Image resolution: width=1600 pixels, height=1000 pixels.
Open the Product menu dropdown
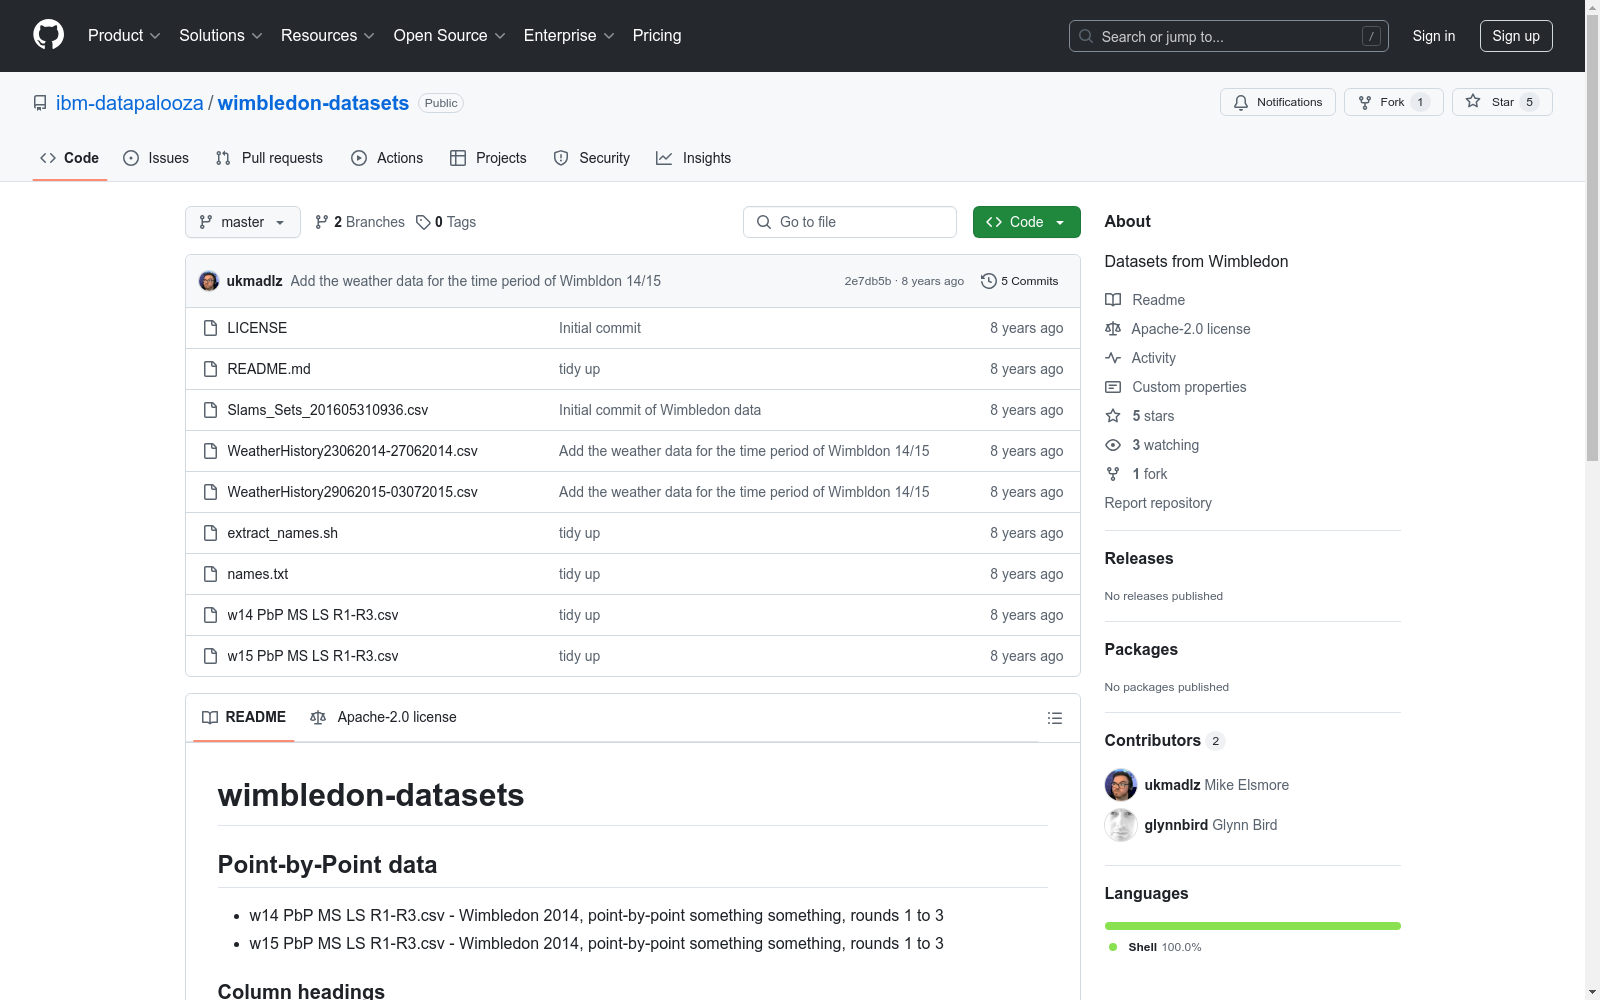pos(124,35)
